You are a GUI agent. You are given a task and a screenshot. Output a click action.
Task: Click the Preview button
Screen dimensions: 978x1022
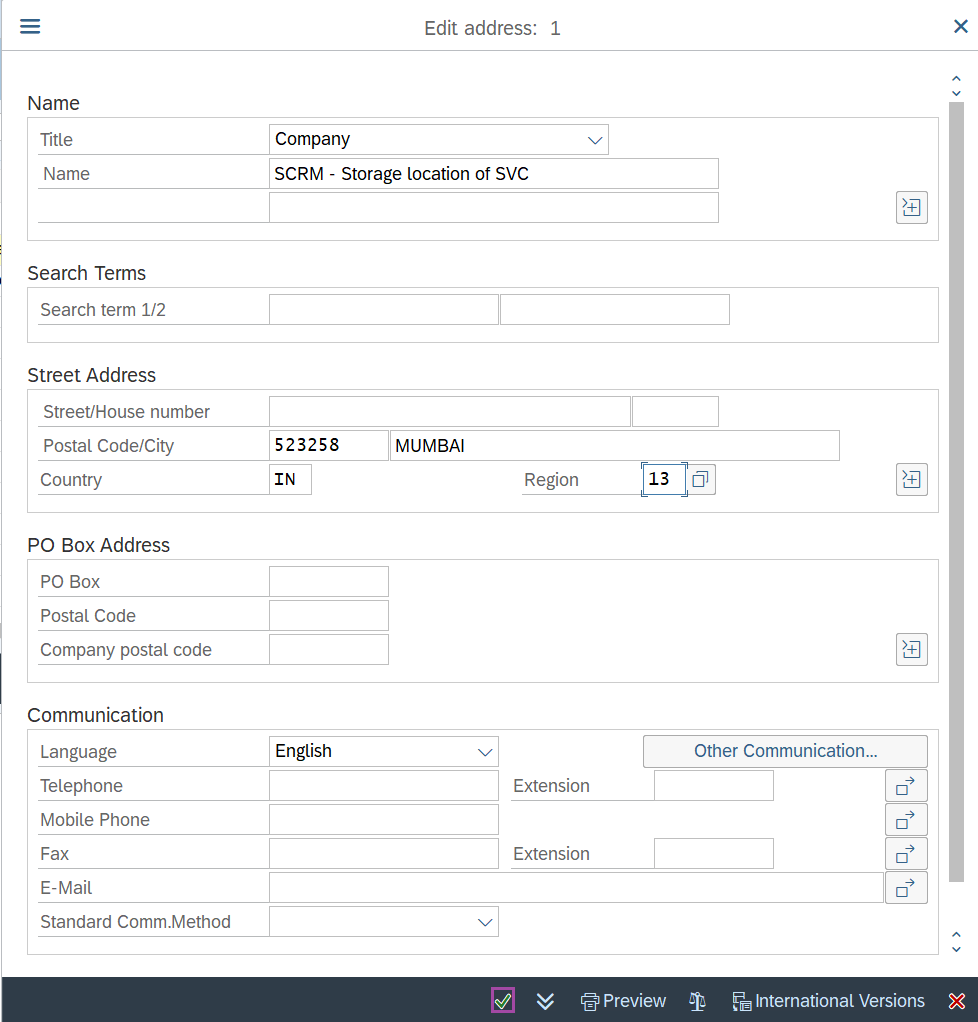[x=623, y=1001]
